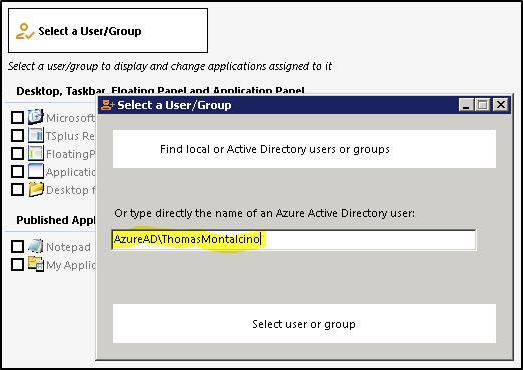The width and height of the screenshot is (523, 370).
Task: Enable the Notepad checkbox
Action: (17, 247)
